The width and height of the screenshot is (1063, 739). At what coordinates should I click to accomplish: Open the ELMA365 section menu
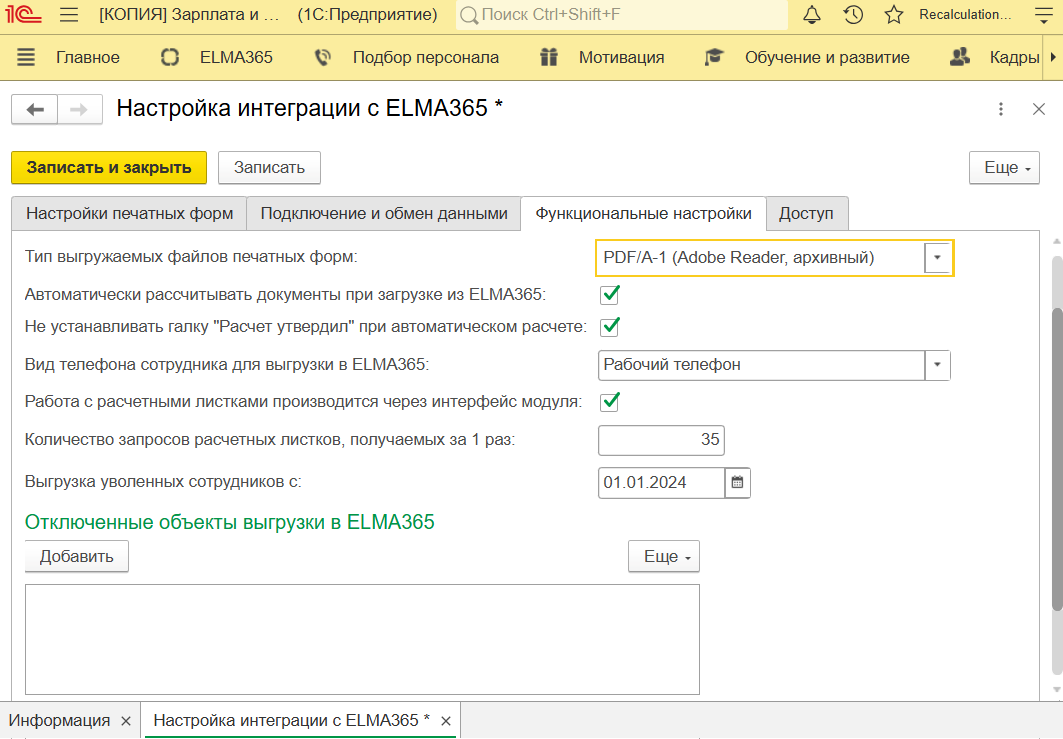(217, 57)
